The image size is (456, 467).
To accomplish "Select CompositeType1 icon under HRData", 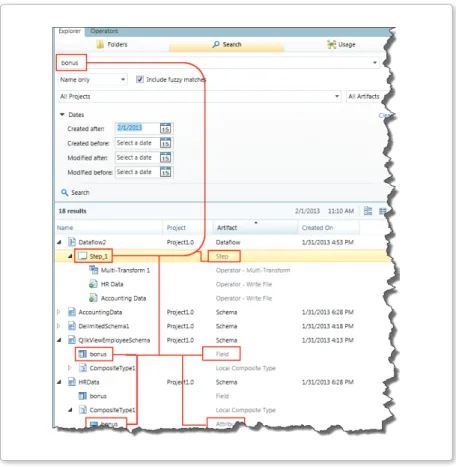I will point(82,410).
